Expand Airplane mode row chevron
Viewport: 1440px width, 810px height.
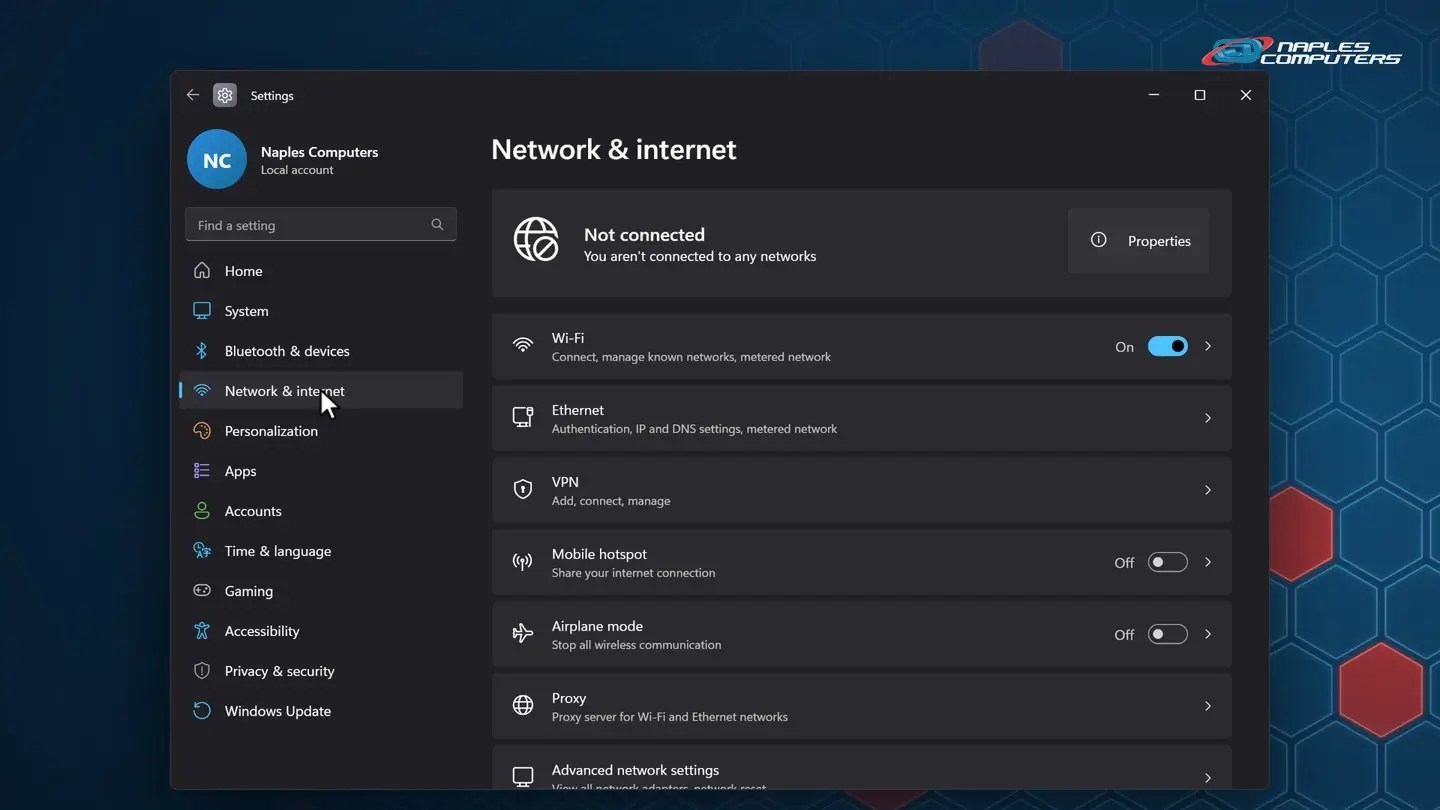1208,634
